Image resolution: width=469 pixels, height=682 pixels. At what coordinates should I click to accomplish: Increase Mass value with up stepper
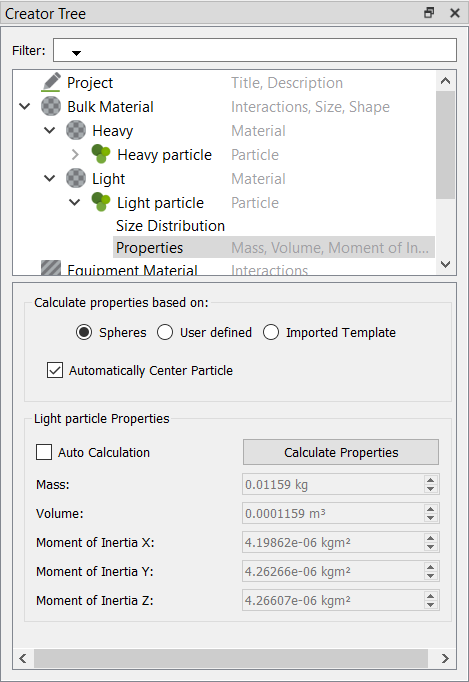point(430,480)
